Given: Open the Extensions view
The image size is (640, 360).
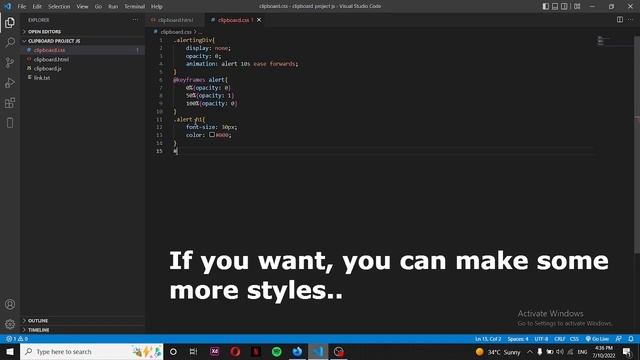Looking at the screenshot, I should click(10, 102).
